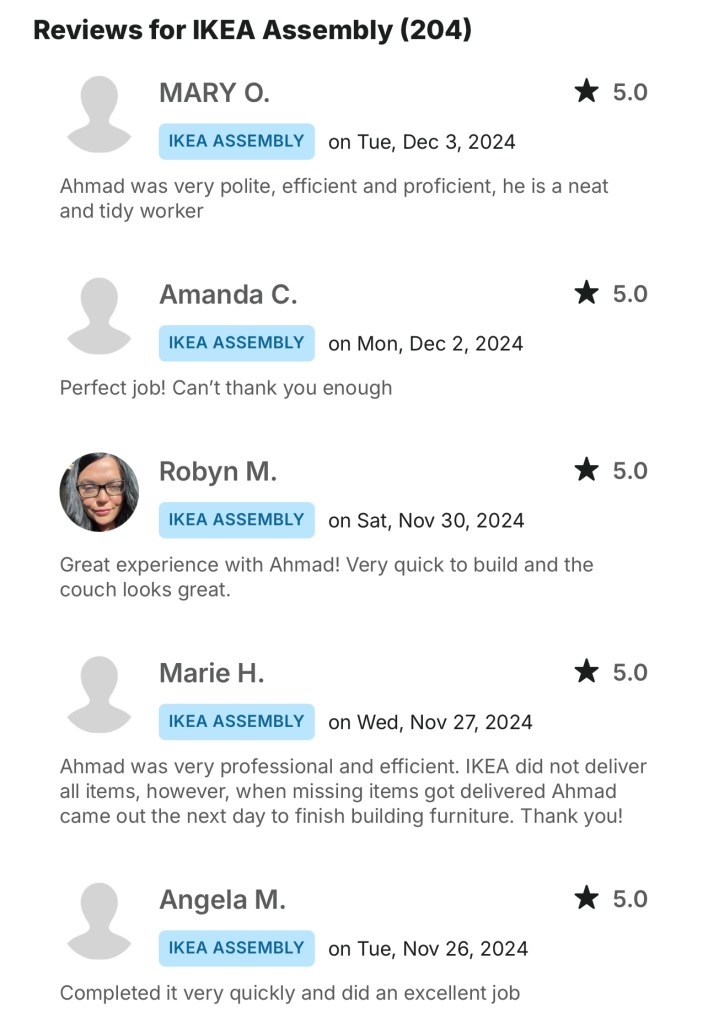Click the star icon on Angela M.'s review
Image resolution: width=708 pixels, height=1024 pixels.
click(x=586, y=898)
